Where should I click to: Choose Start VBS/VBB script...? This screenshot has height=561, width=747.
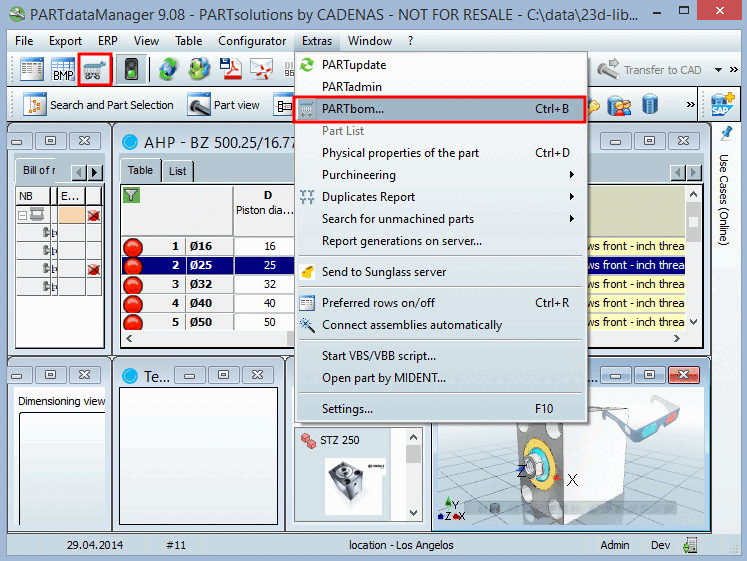coord(440,356)
